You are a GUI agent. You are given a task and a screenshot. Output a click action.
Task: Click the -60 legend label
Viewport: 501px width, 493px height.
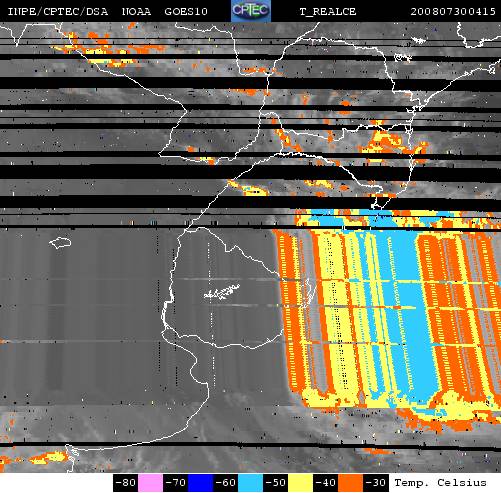(226, 483)
